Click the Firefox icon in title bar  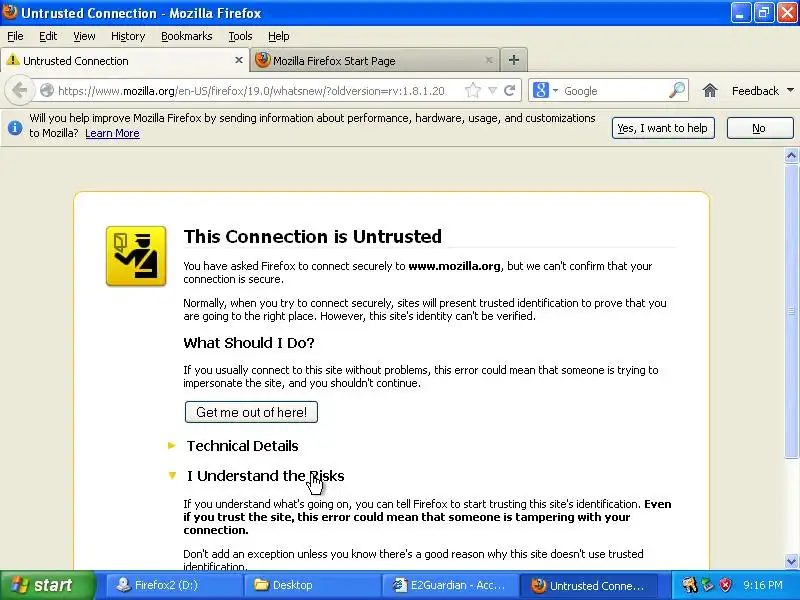click(10, 12)
